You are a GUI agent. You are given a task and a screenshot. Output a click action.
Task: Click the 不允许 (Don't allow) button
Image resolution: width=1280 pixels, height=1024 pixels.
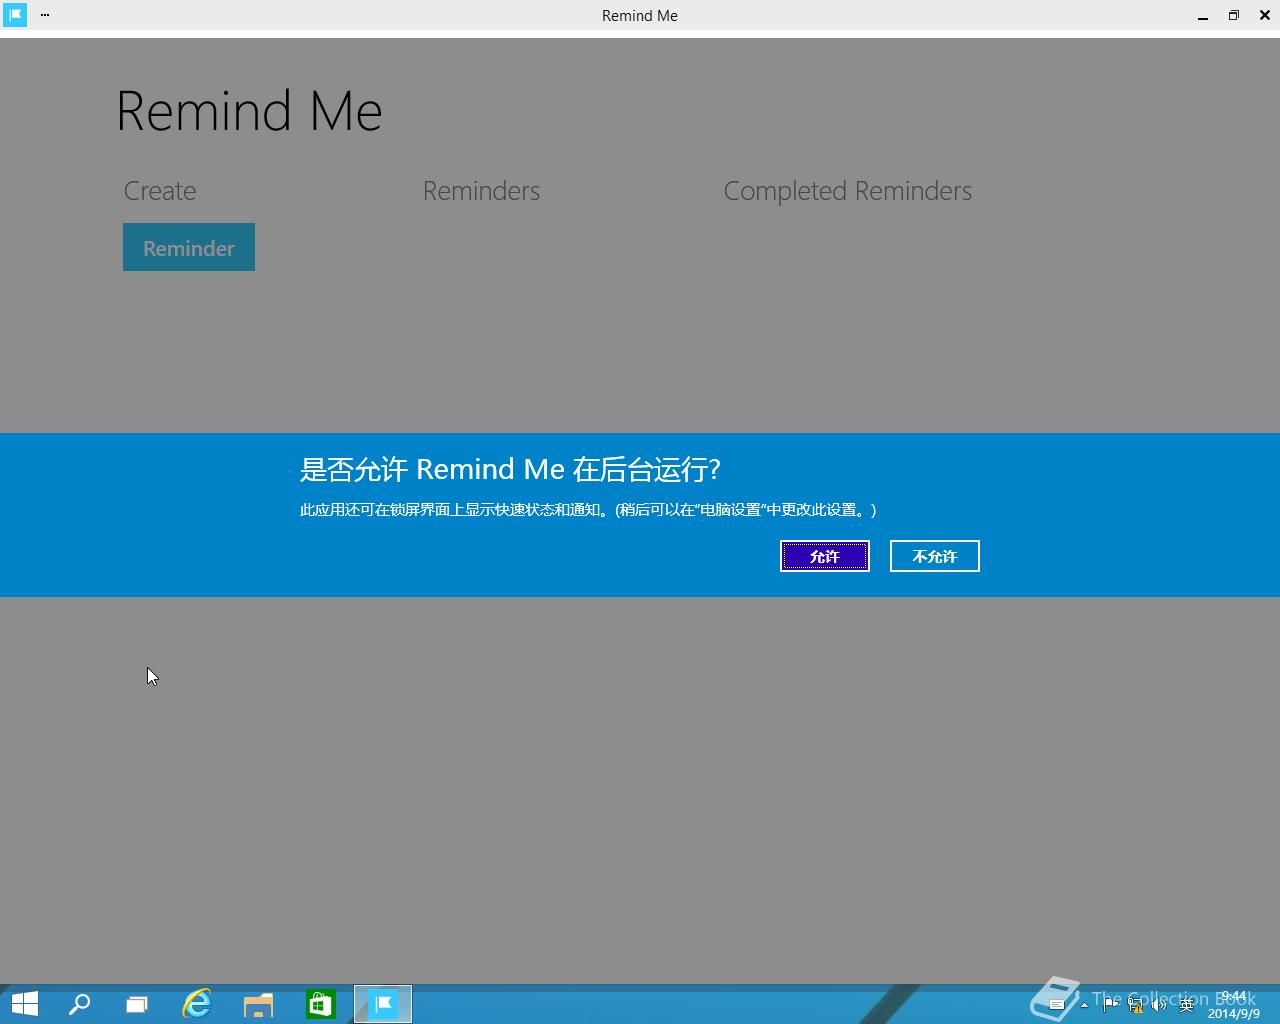pos(934,556)
